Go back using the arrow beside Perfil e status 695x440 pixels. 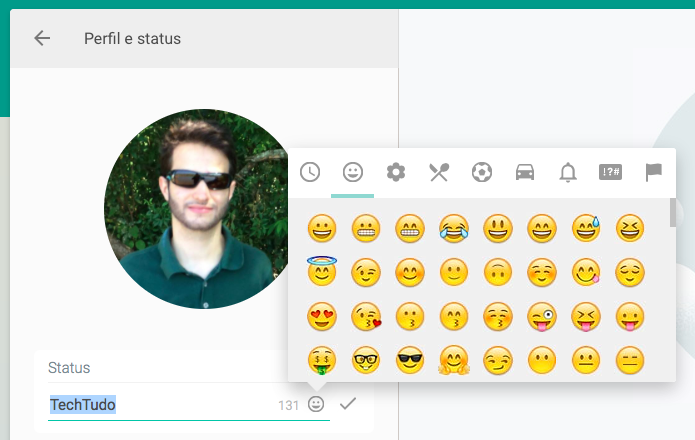click(42, 38)
